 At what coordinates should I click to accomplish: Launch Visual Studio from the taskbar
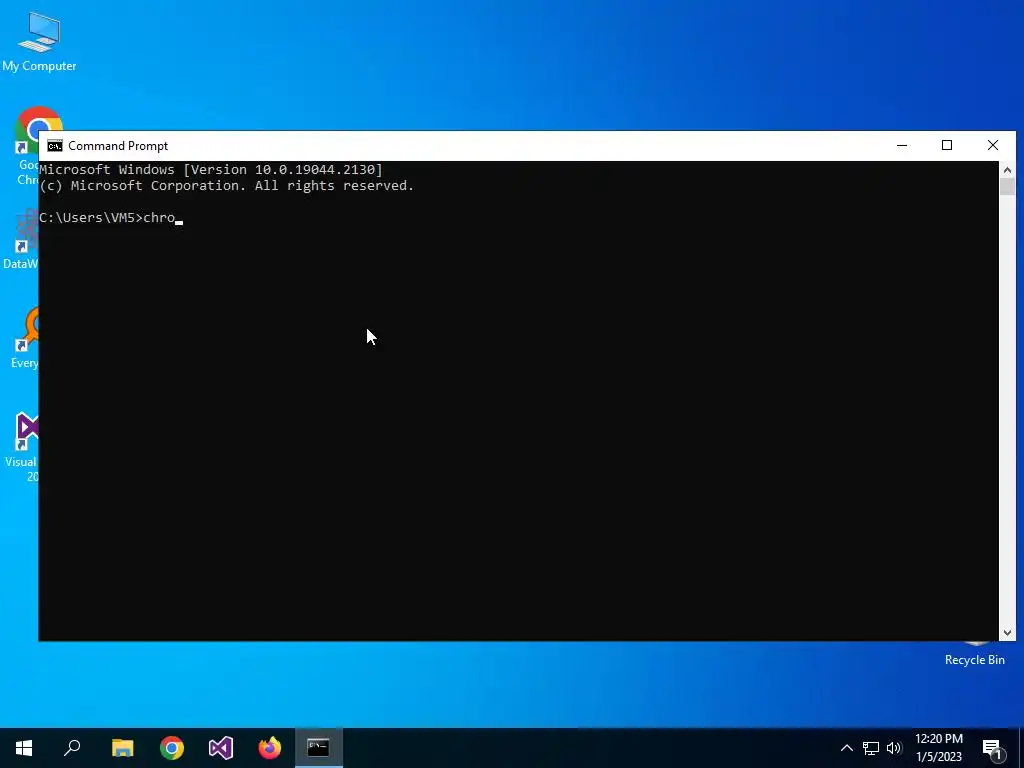[221, 748]
